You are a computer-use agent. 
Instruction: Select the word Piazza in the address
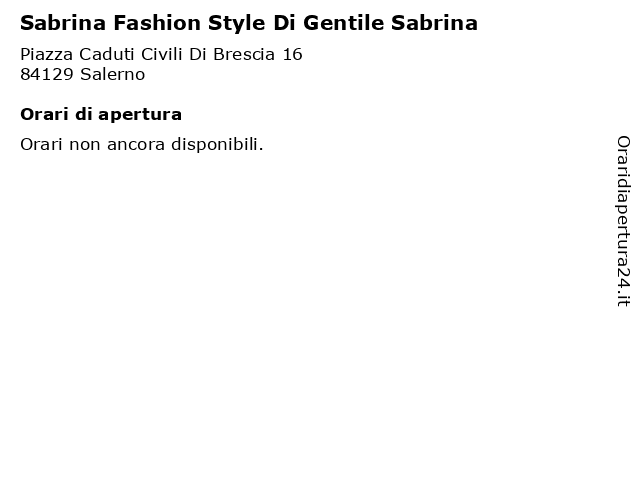click(47, 54)
